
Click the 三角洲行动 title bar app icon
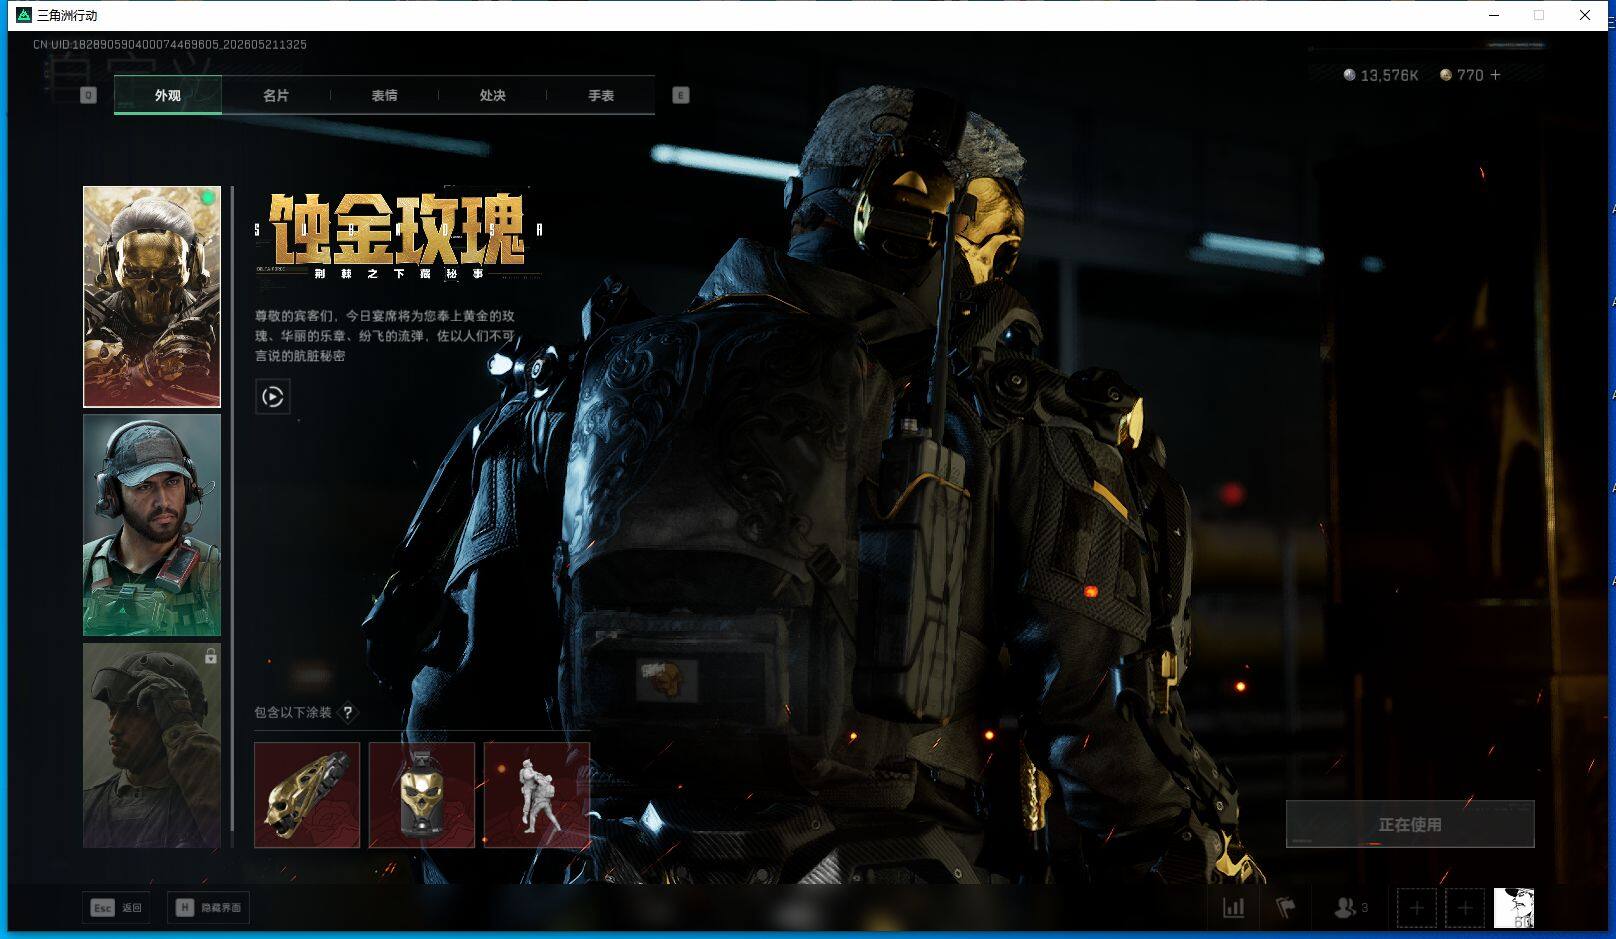click(x=24, y=15)
